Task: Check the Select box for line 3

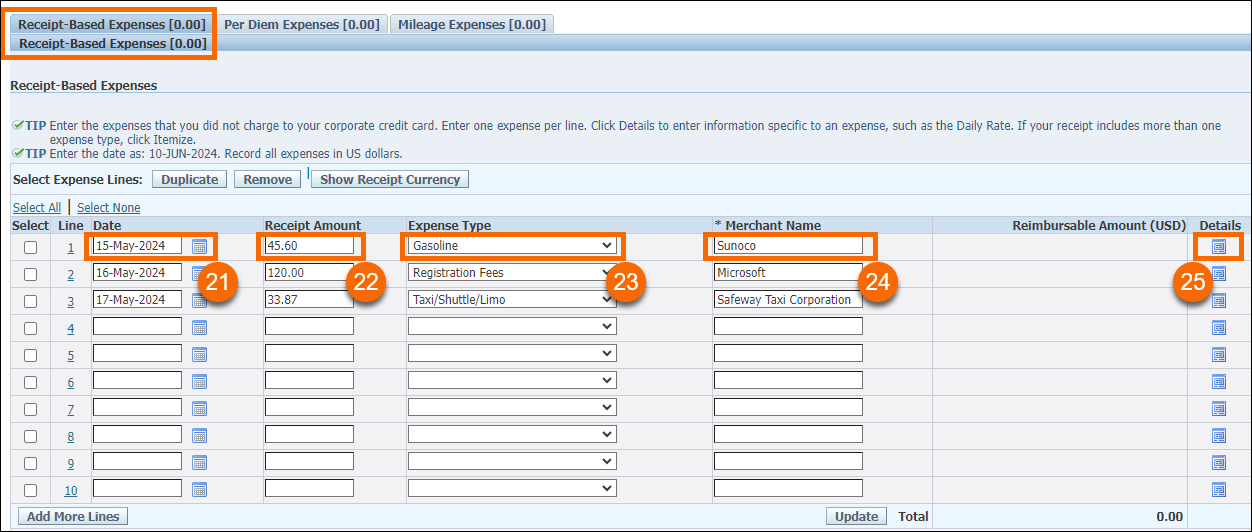Action: pyautogui.click(x=30, y=301)
